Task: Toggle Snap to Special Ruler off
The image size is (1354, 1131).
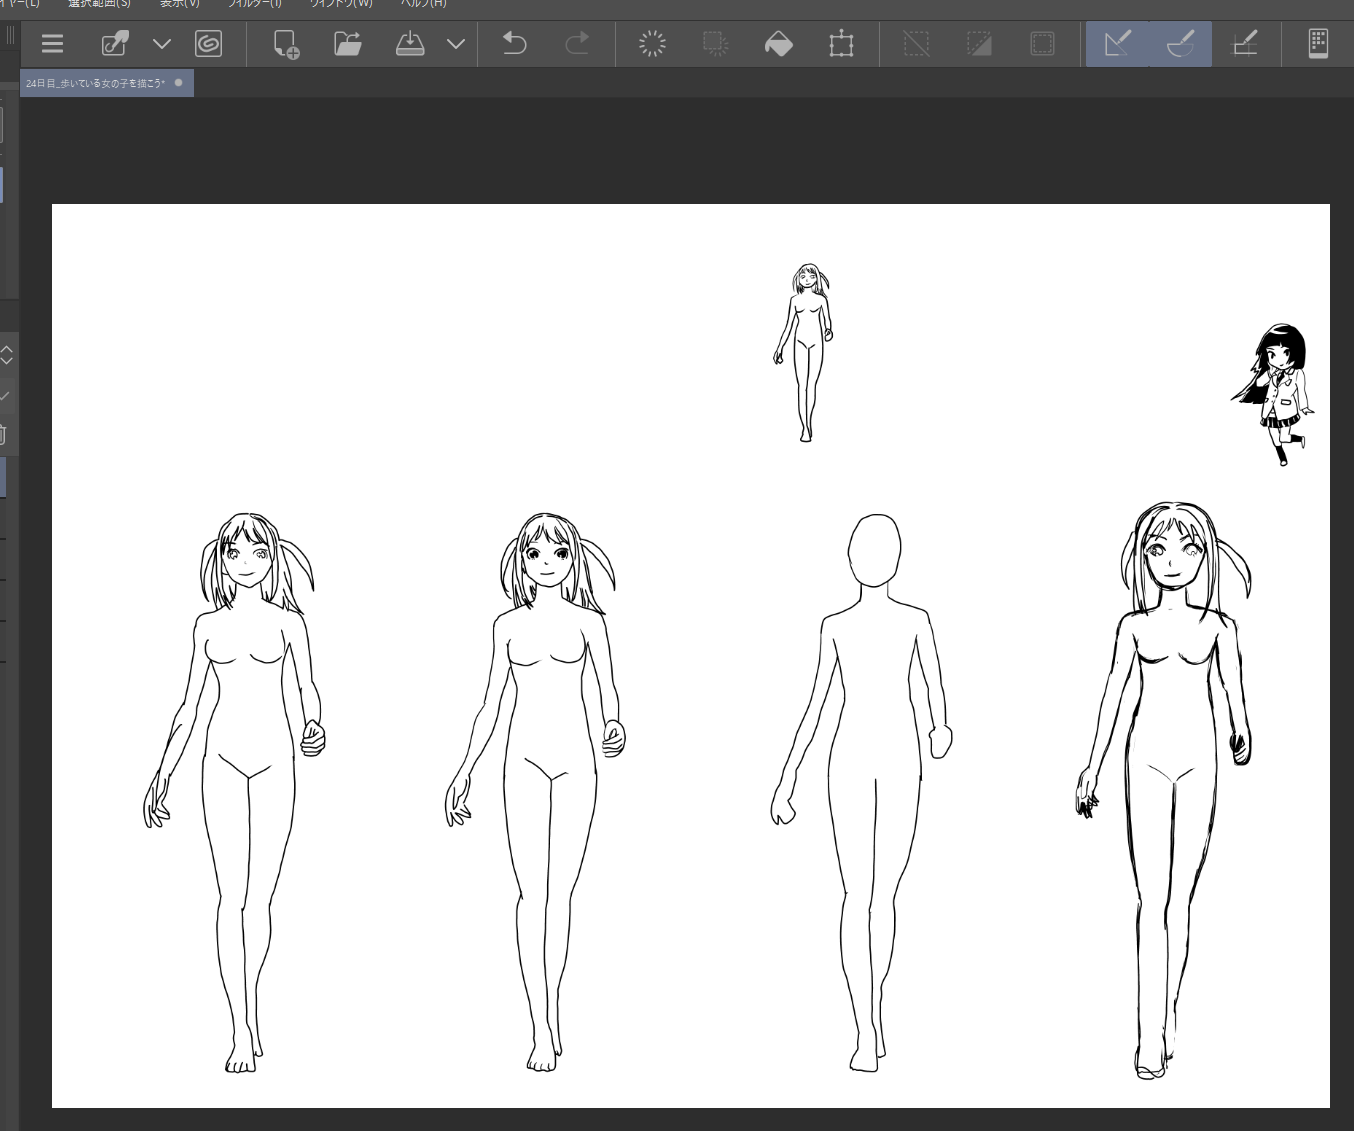Action: tap(1180, 44)
